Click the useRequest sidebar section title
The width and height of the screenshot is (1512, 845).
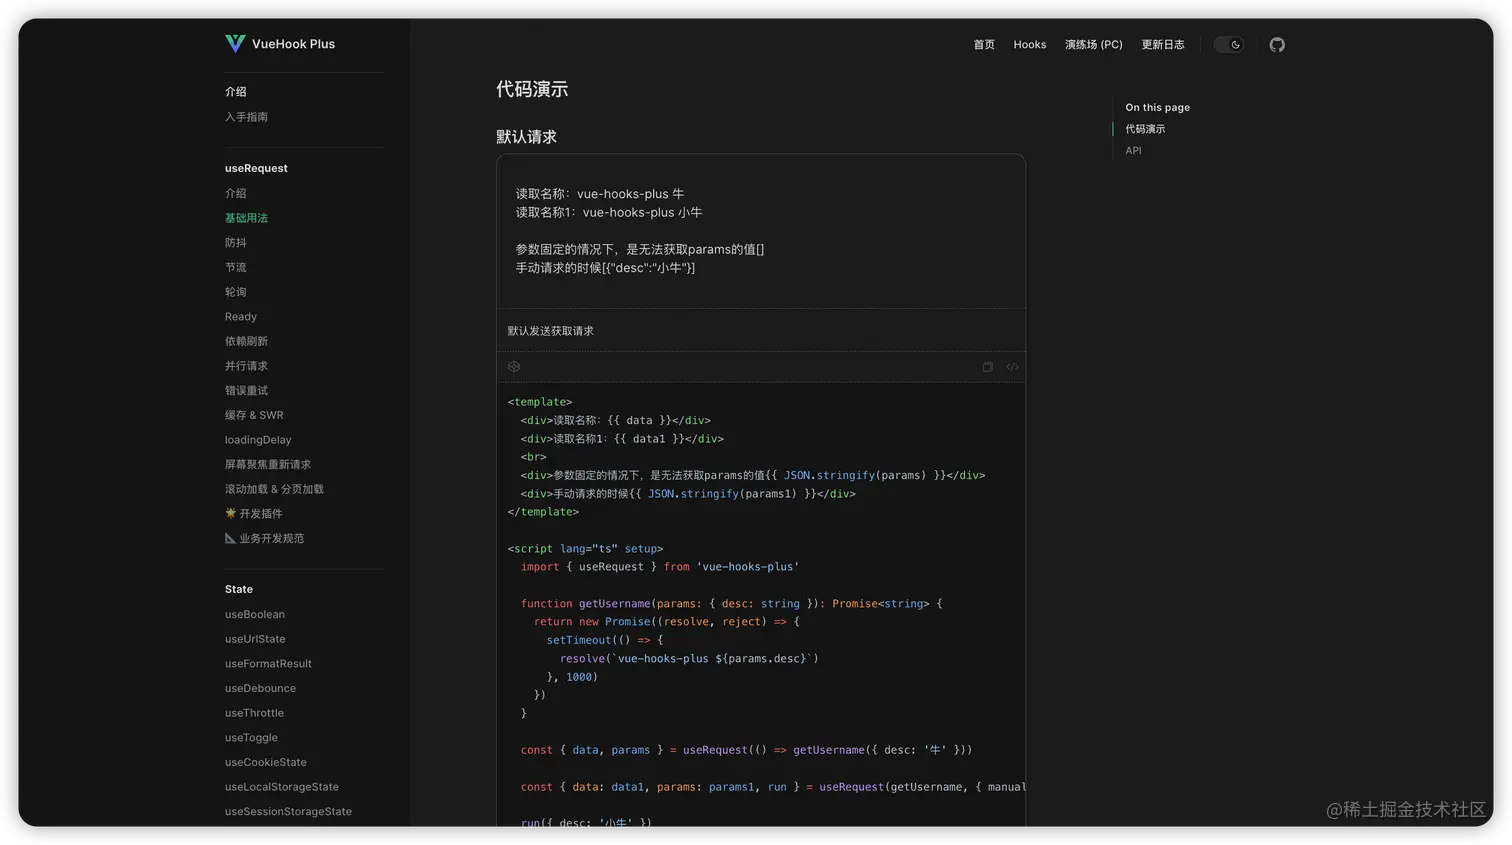(256, 168)
